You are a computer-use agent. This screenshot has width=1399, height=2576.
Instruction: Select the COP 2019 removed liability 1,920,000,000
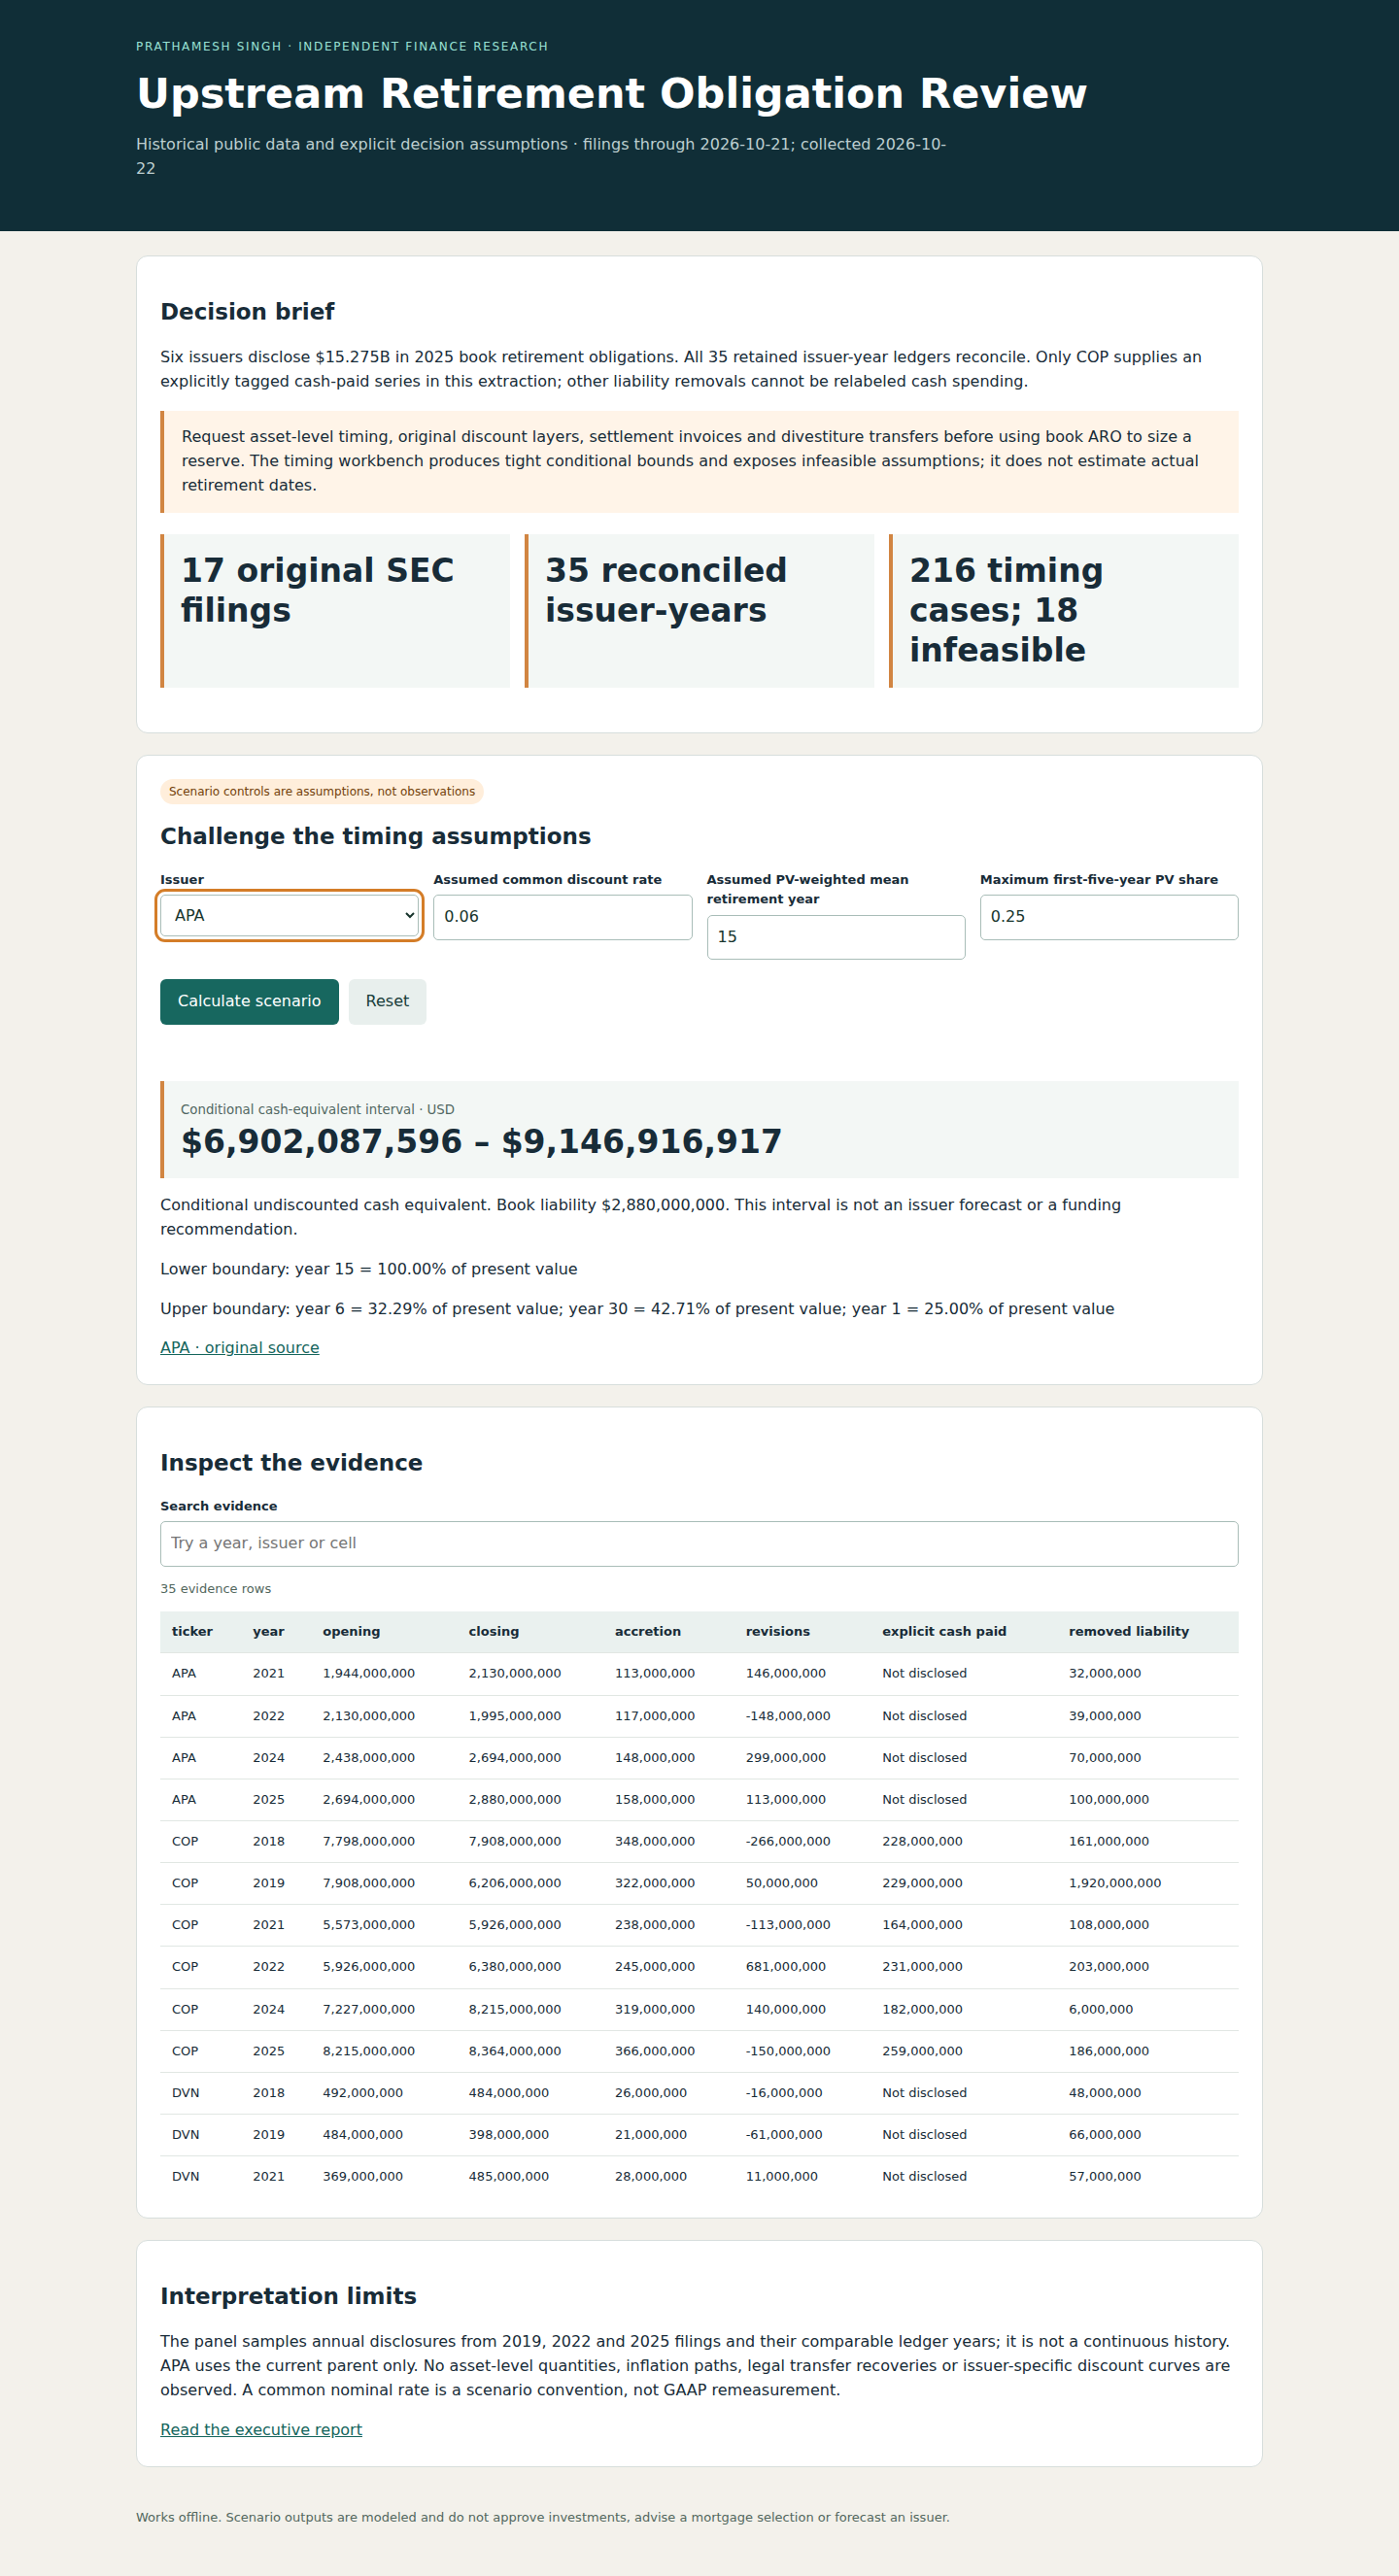tap(1114, 1883)
